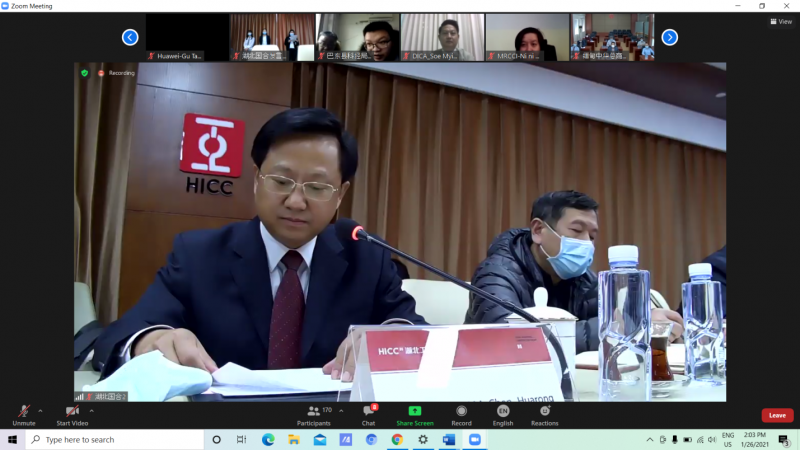Leave the meeting

click(777, 415)
